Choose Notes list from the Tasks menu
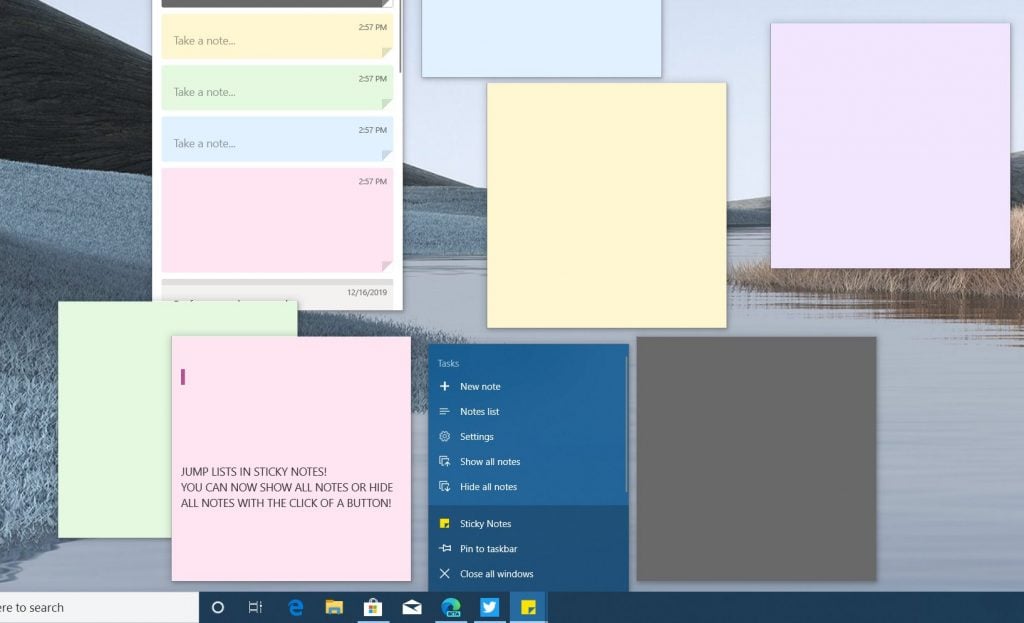The height and width of the screenshot is (623, 1024). [479, 412]
